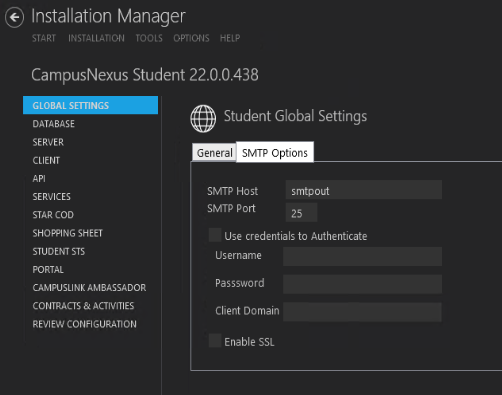The height and width of the screenshot is (395, 502).
Task: Select the SMTP Options tab
Action: tap(275, 152)
